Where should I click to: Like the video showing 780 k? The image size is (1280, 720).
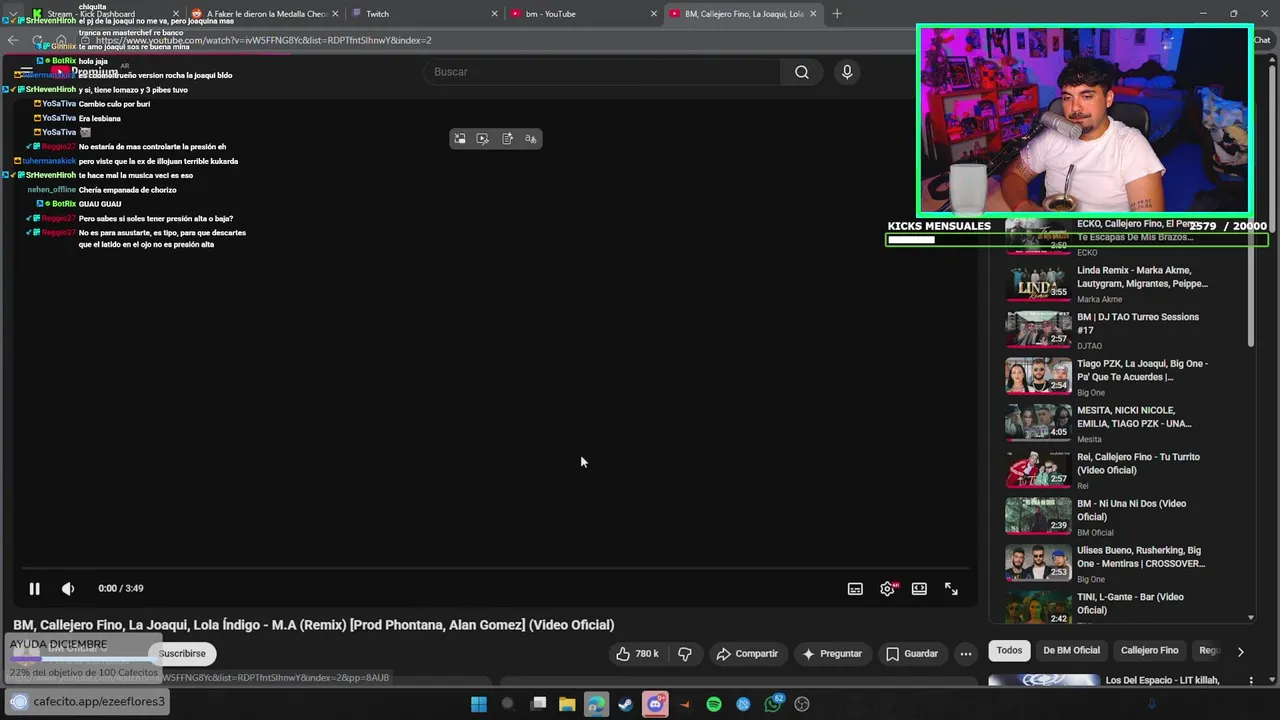636,654
